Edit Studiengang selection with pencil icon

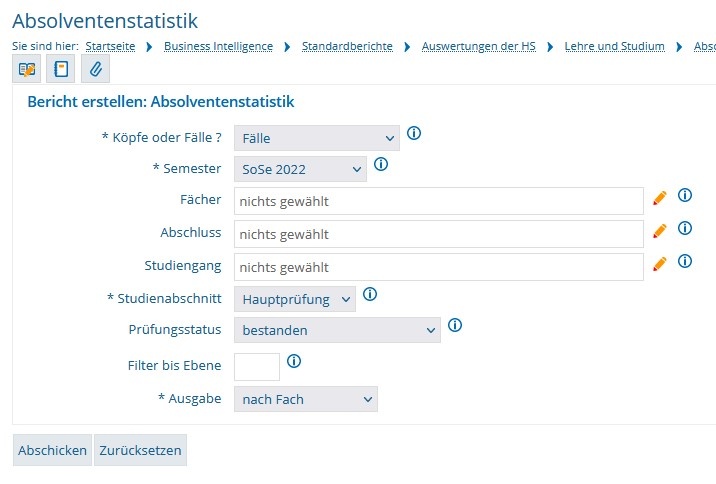coord(659,265)
